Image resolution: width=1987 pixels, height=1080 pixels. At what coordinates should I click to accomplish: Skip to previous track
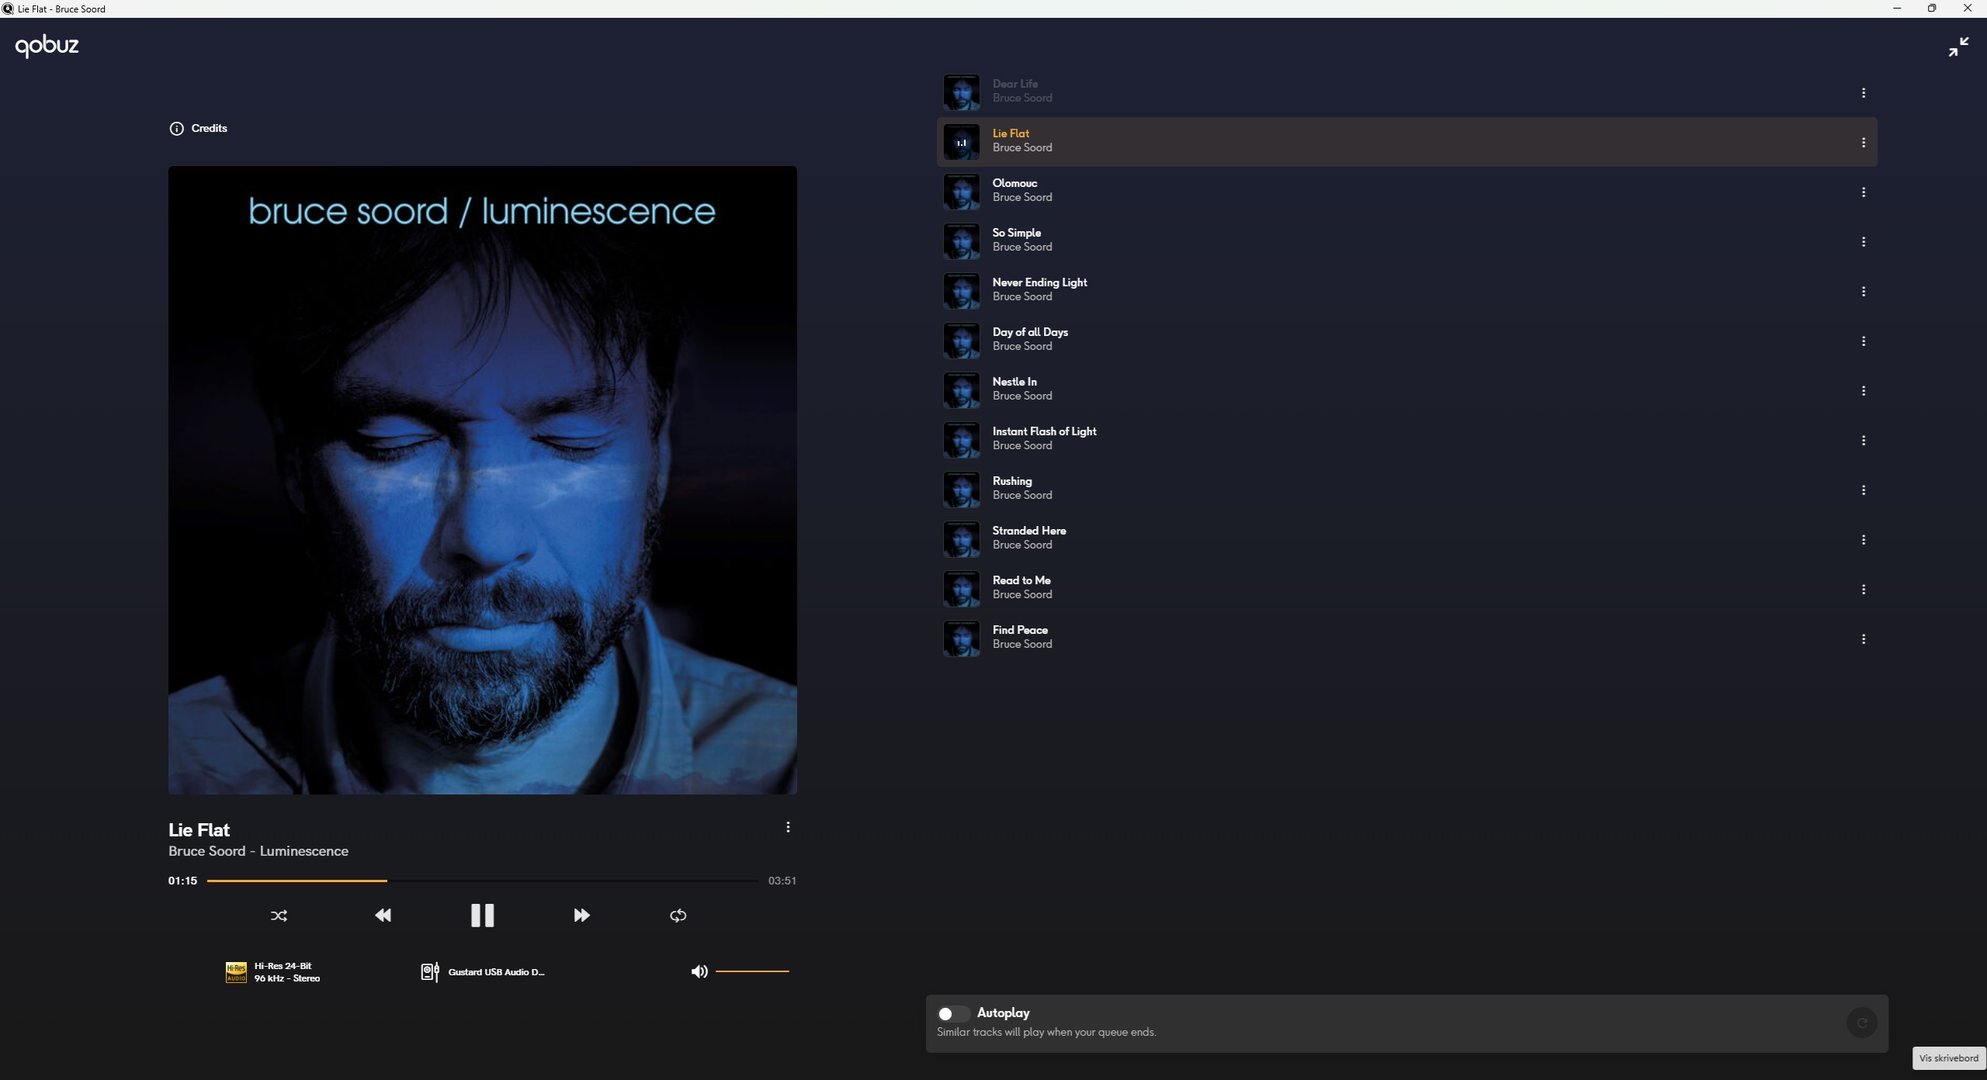(382, 915)
